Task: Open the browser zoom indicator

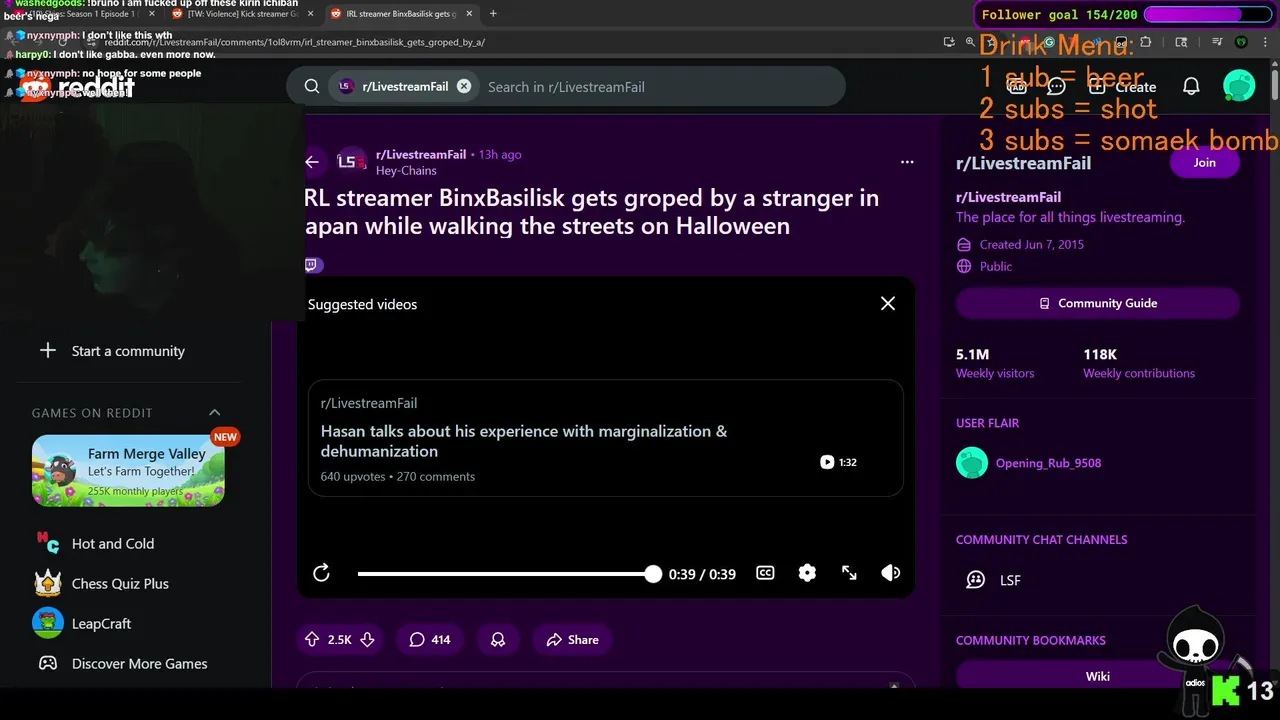Action: tap(970, 42)
